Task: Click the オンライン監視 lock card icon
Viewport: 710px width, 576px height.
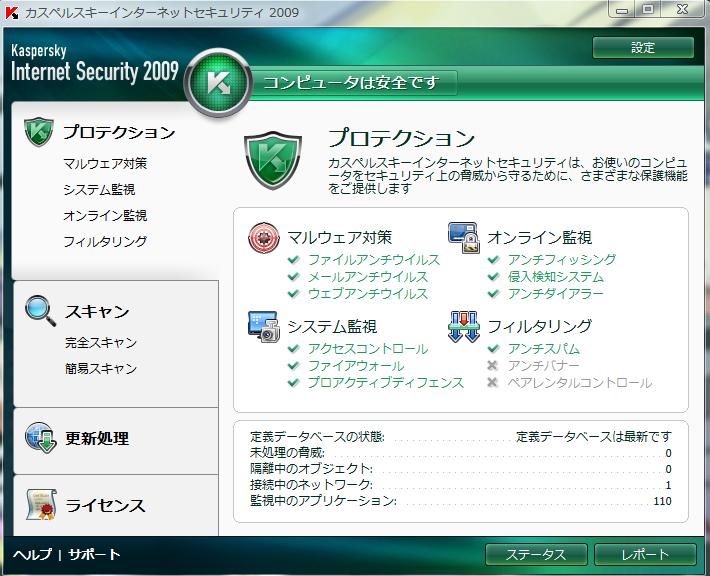Action: pos(464,238)
